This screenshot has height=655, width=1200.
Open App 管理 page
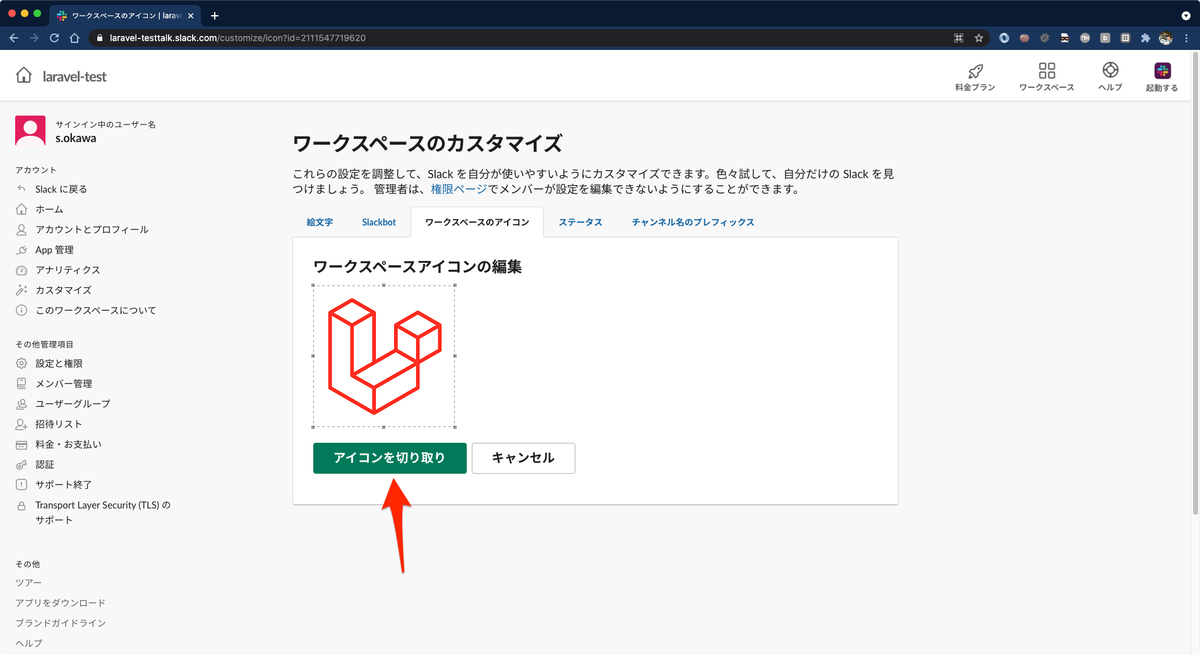point(54,250)
